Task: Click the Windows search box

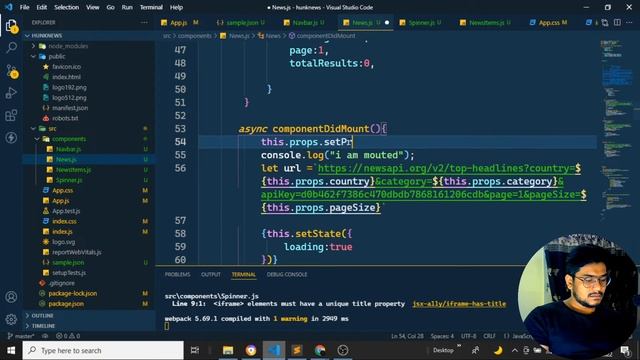Action: (103, 351)
